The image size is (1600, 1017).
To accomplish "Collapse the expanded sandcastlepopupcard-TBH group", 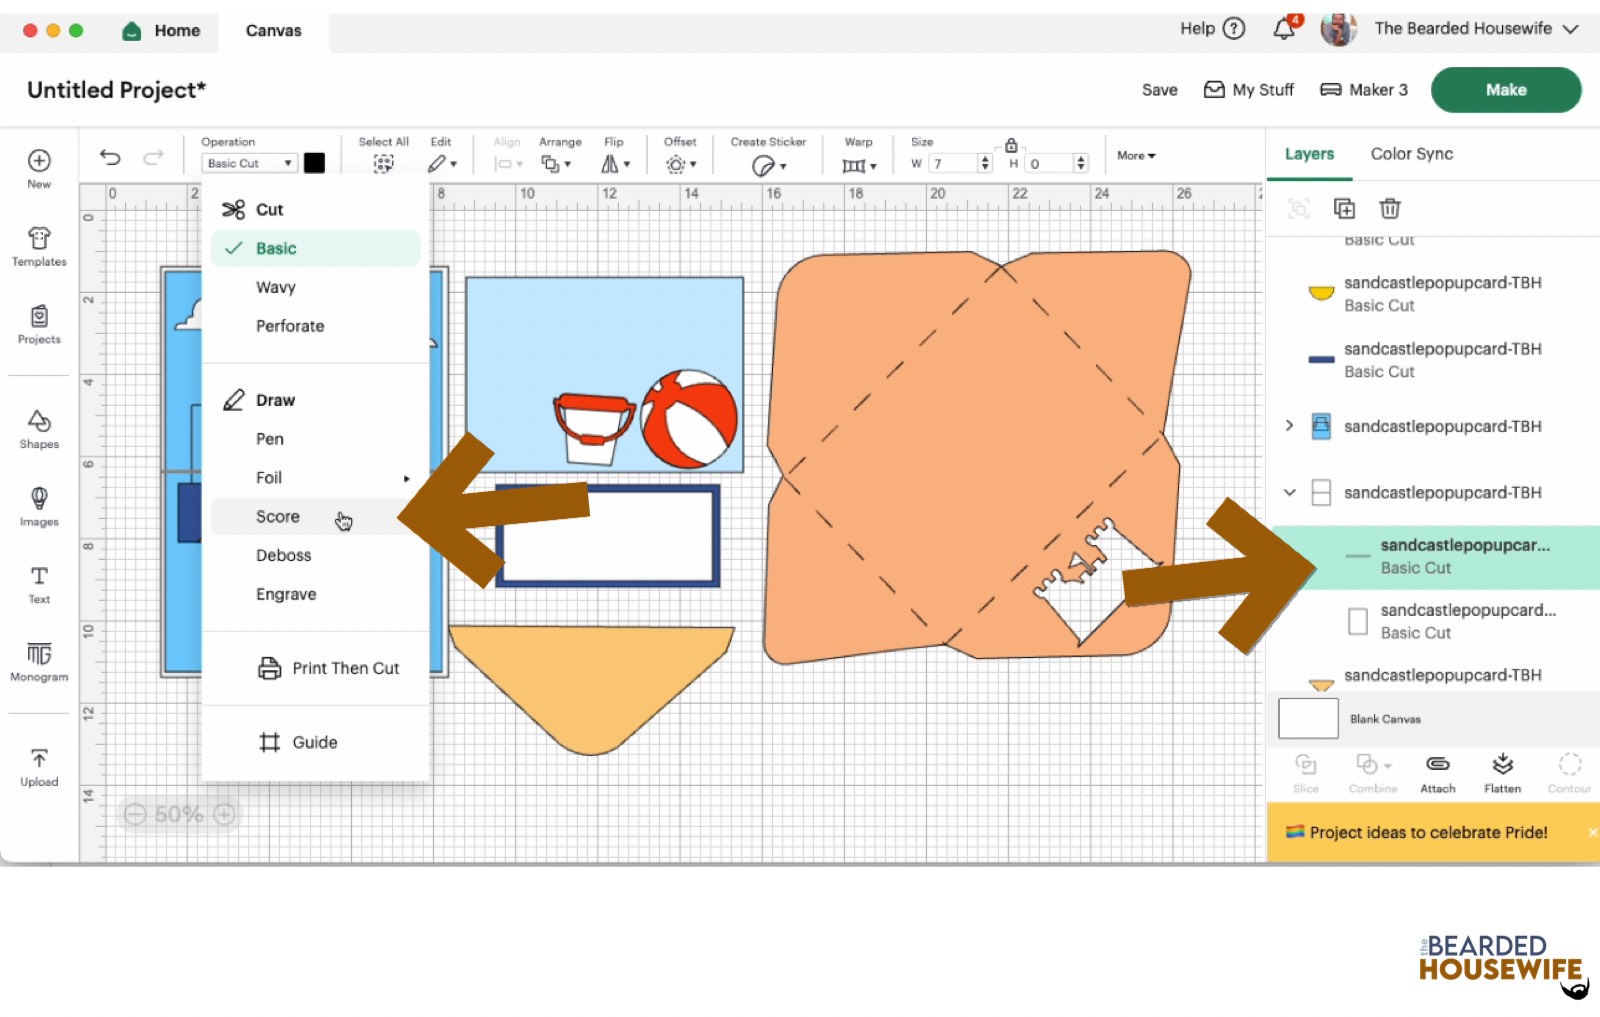I will coord(1289,492).
